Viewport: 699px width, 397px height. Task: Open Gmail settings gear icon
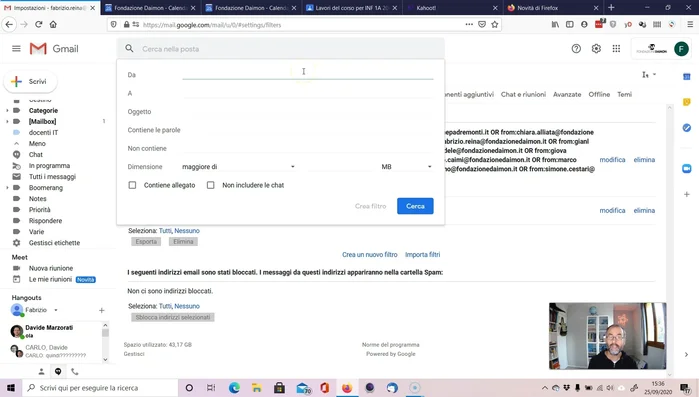click(596, 49)
